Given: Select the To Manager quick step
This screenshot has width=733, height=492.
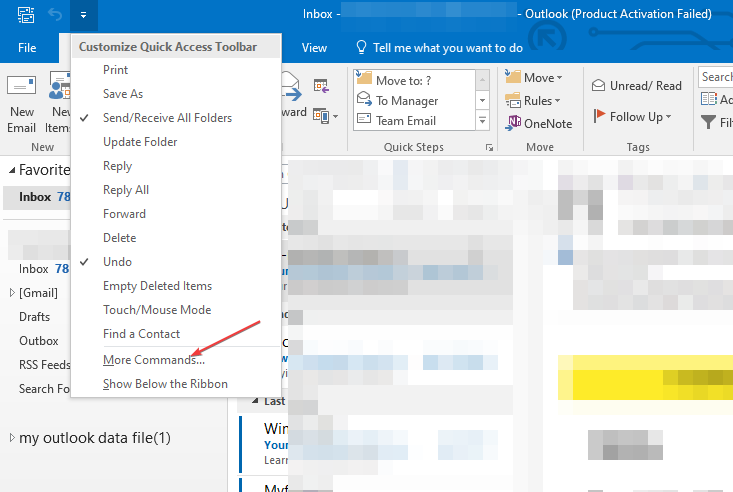Looking at the screenshot, I should (415, 101).
